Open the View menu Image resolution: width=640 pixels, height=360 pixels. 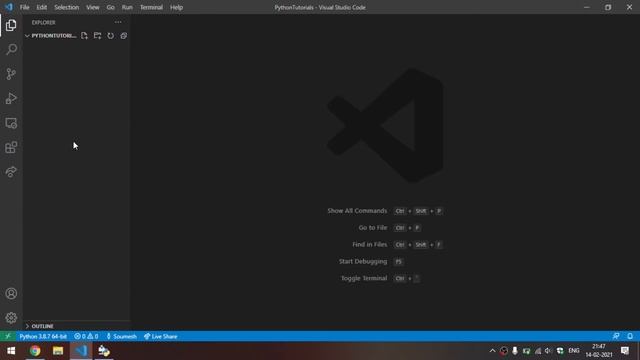point(93,7)
